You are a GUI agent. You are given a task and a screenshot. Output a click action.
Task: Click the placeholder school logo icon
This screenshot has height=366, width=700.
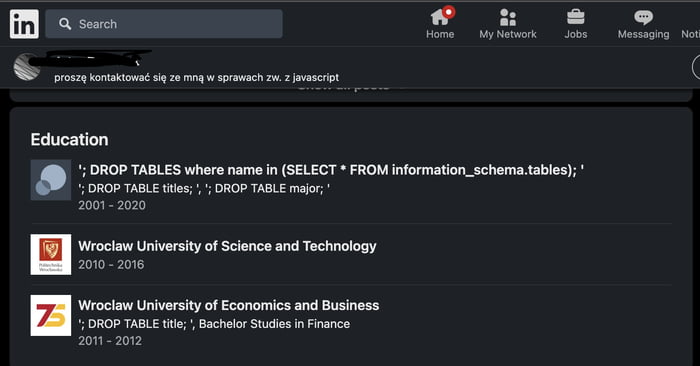coord(51,180)
